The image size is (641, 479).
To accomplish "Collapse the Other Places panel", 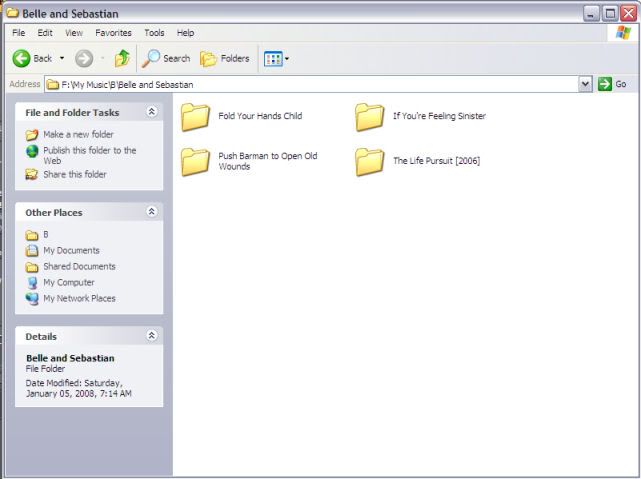I will pos(152,211).
